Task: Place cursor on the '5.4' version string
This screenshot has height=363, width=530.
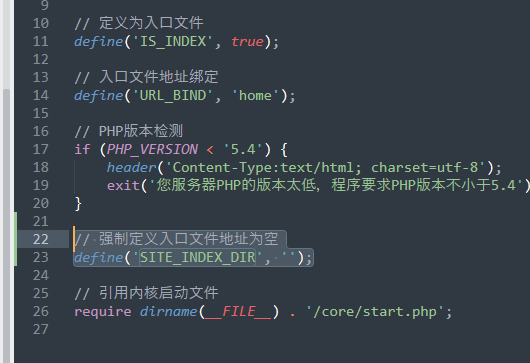Action: pos(243,149)
